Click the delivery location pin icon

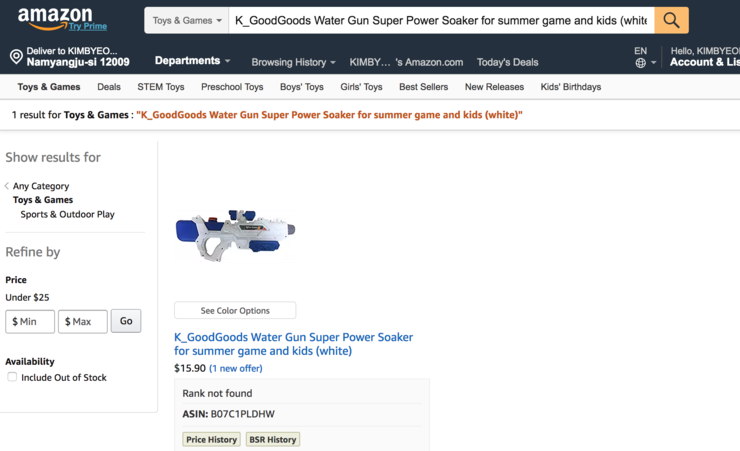(16, 57)
